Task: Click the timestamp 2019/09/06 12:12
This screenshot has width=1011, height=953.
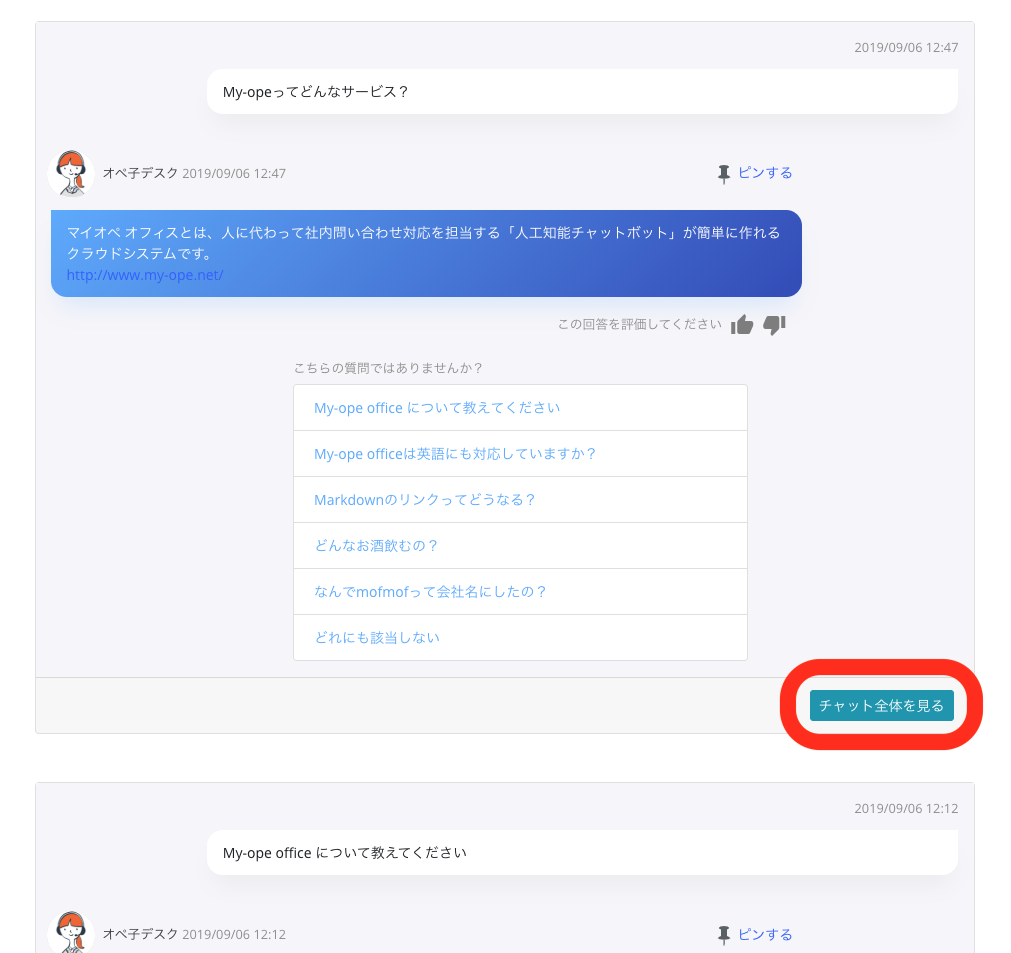Action: tap(905, 808)
